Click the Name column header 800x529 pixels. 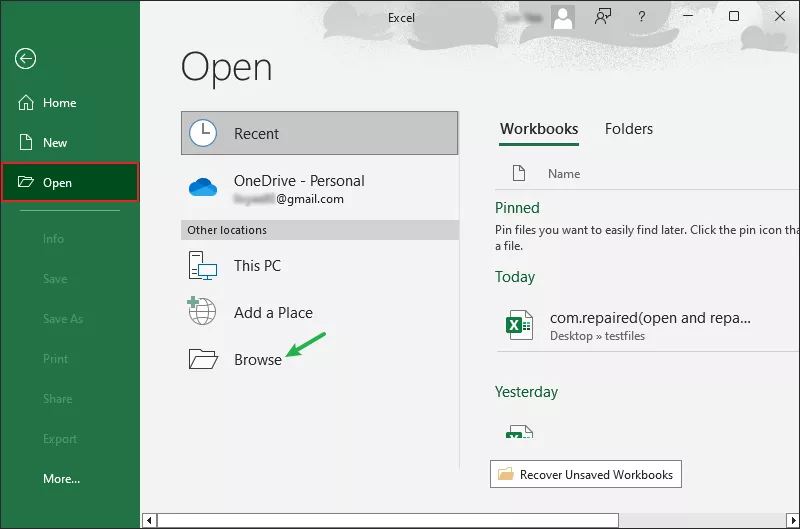[564, 174]
